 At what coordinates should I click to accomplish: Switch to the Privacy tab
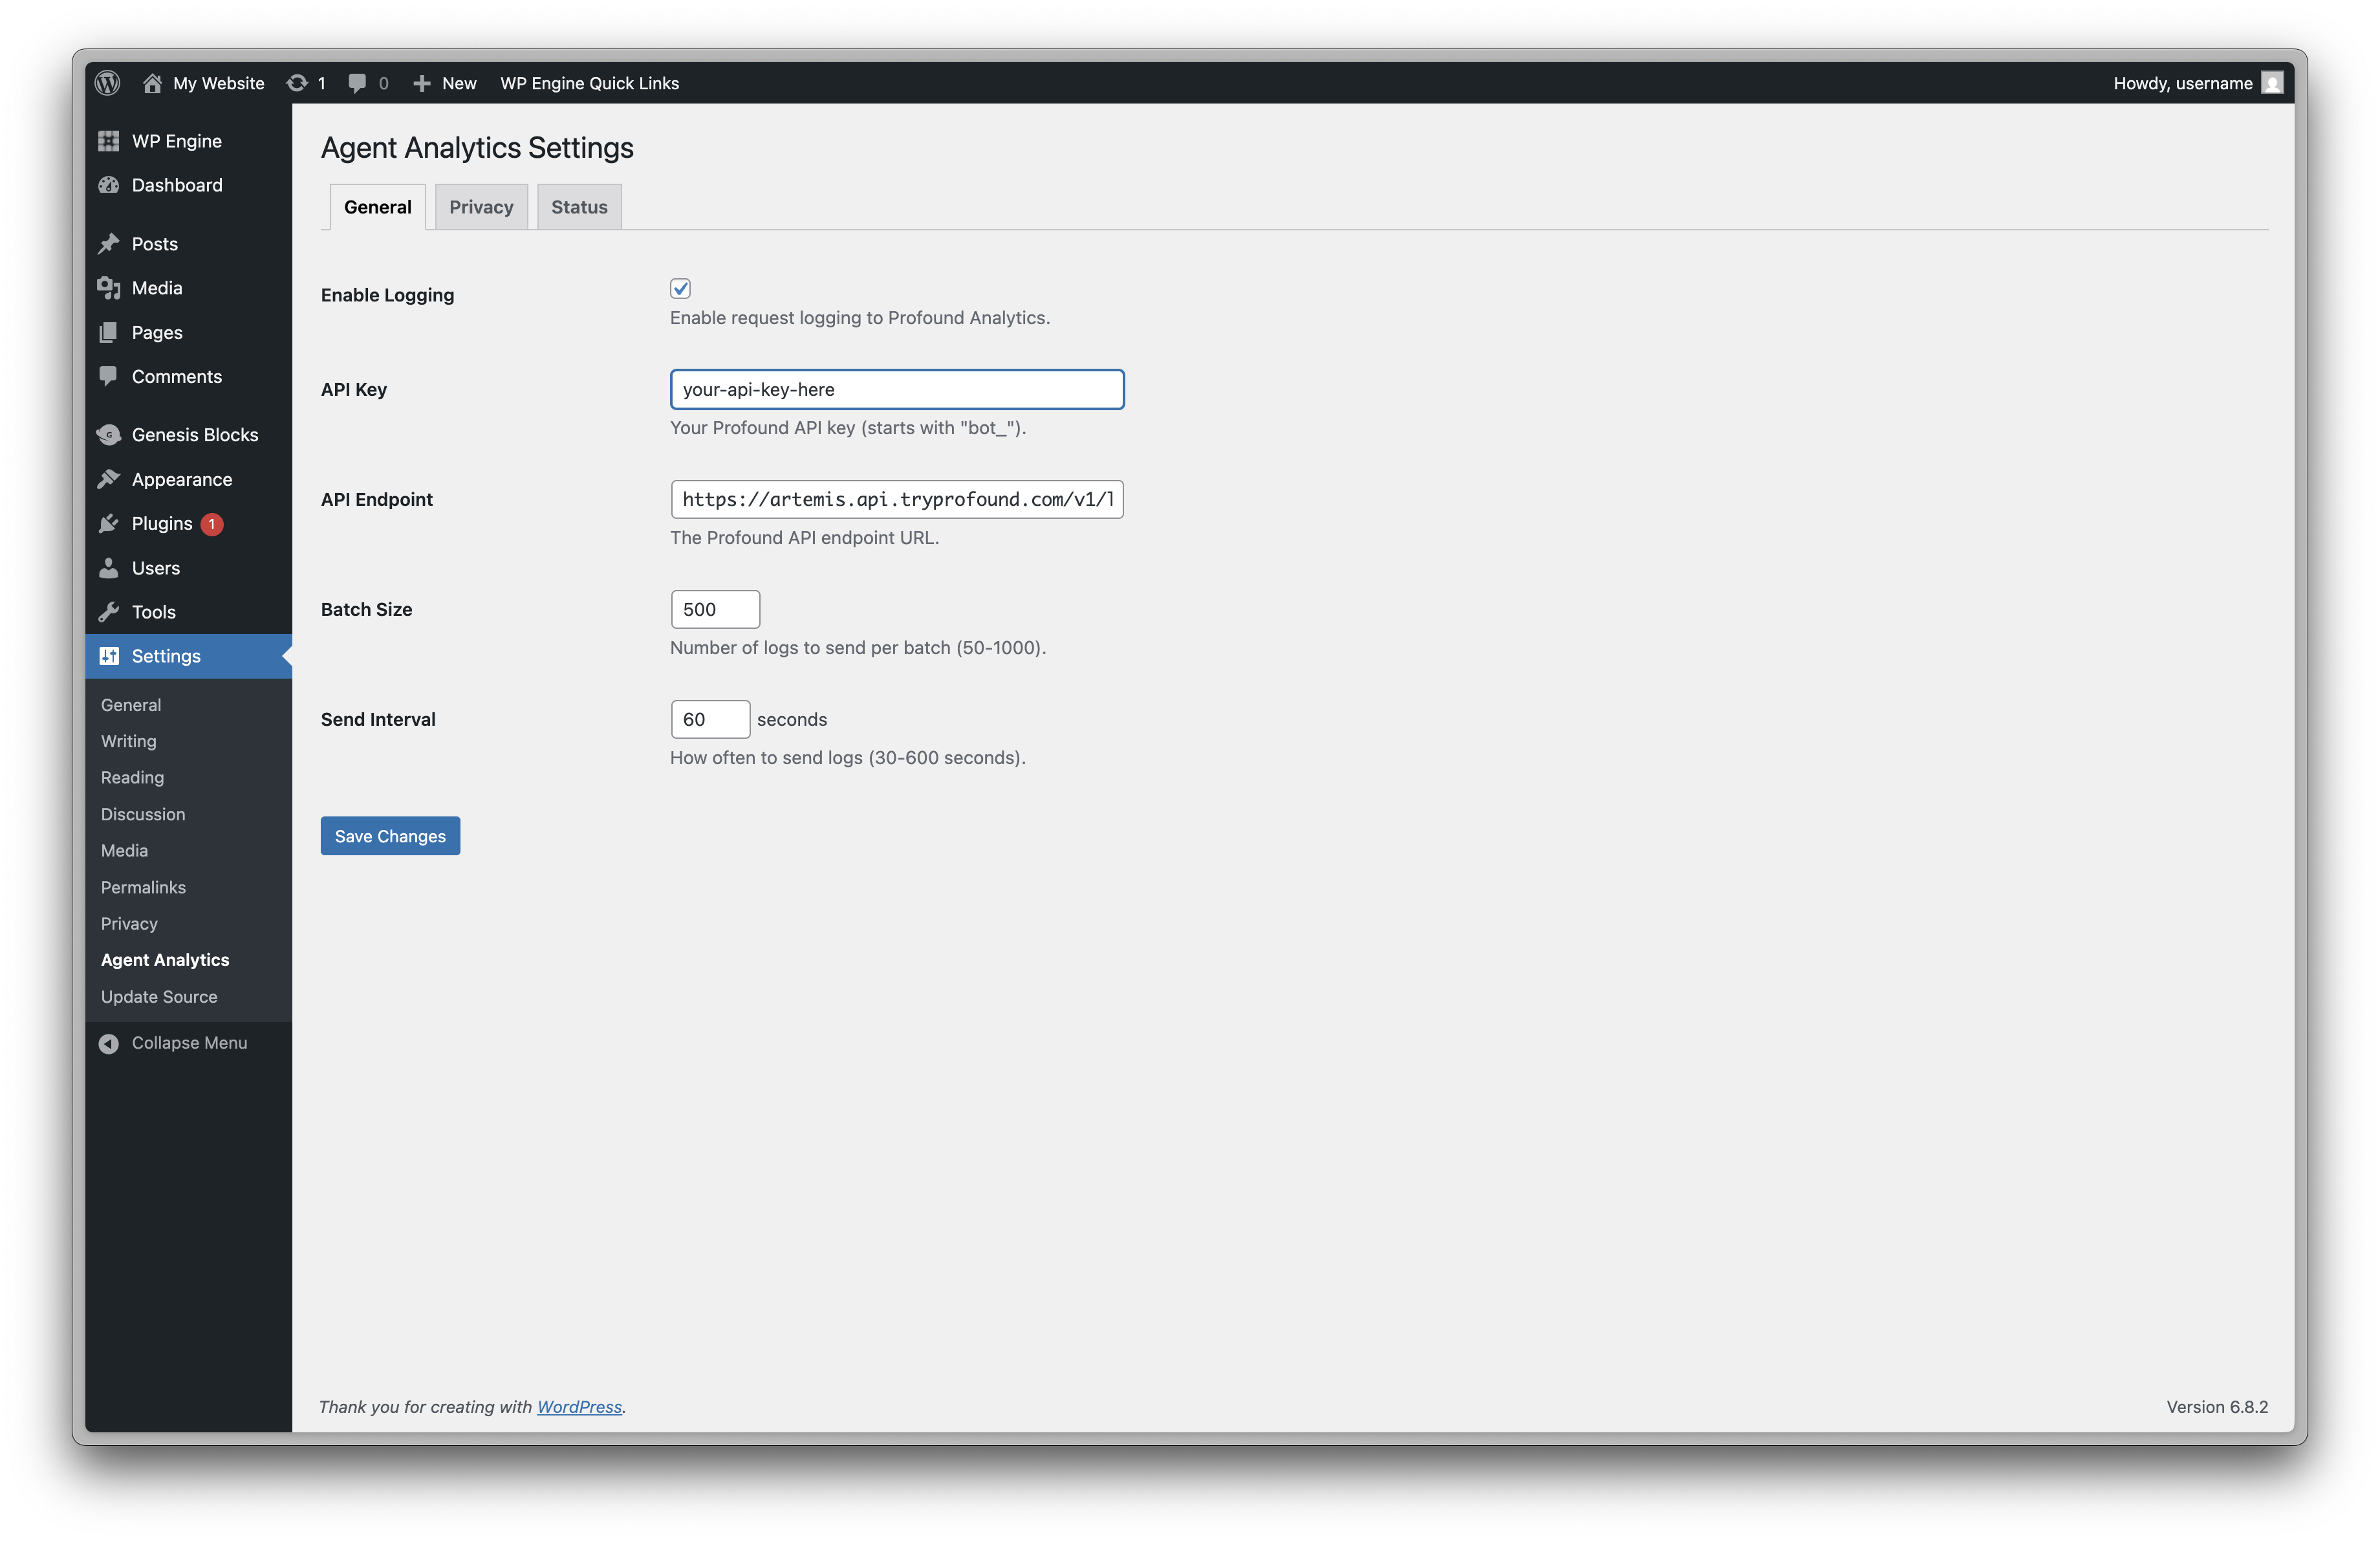pos(481,206)
